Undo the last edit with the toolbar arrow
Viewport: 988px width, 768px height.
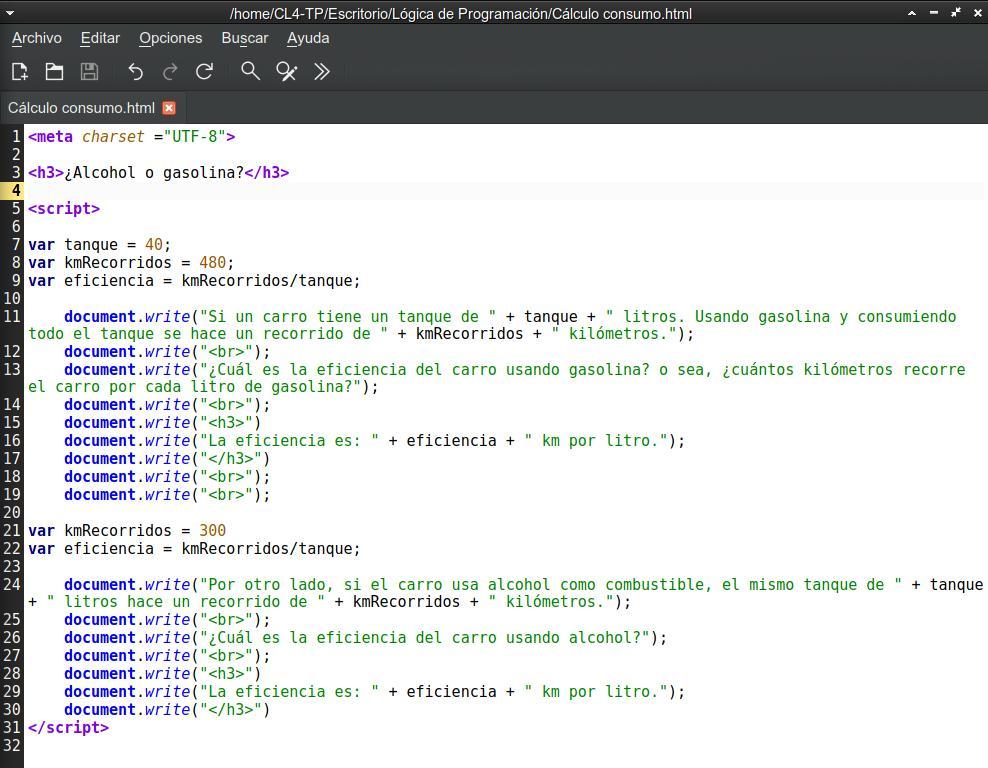pos(135,71)
